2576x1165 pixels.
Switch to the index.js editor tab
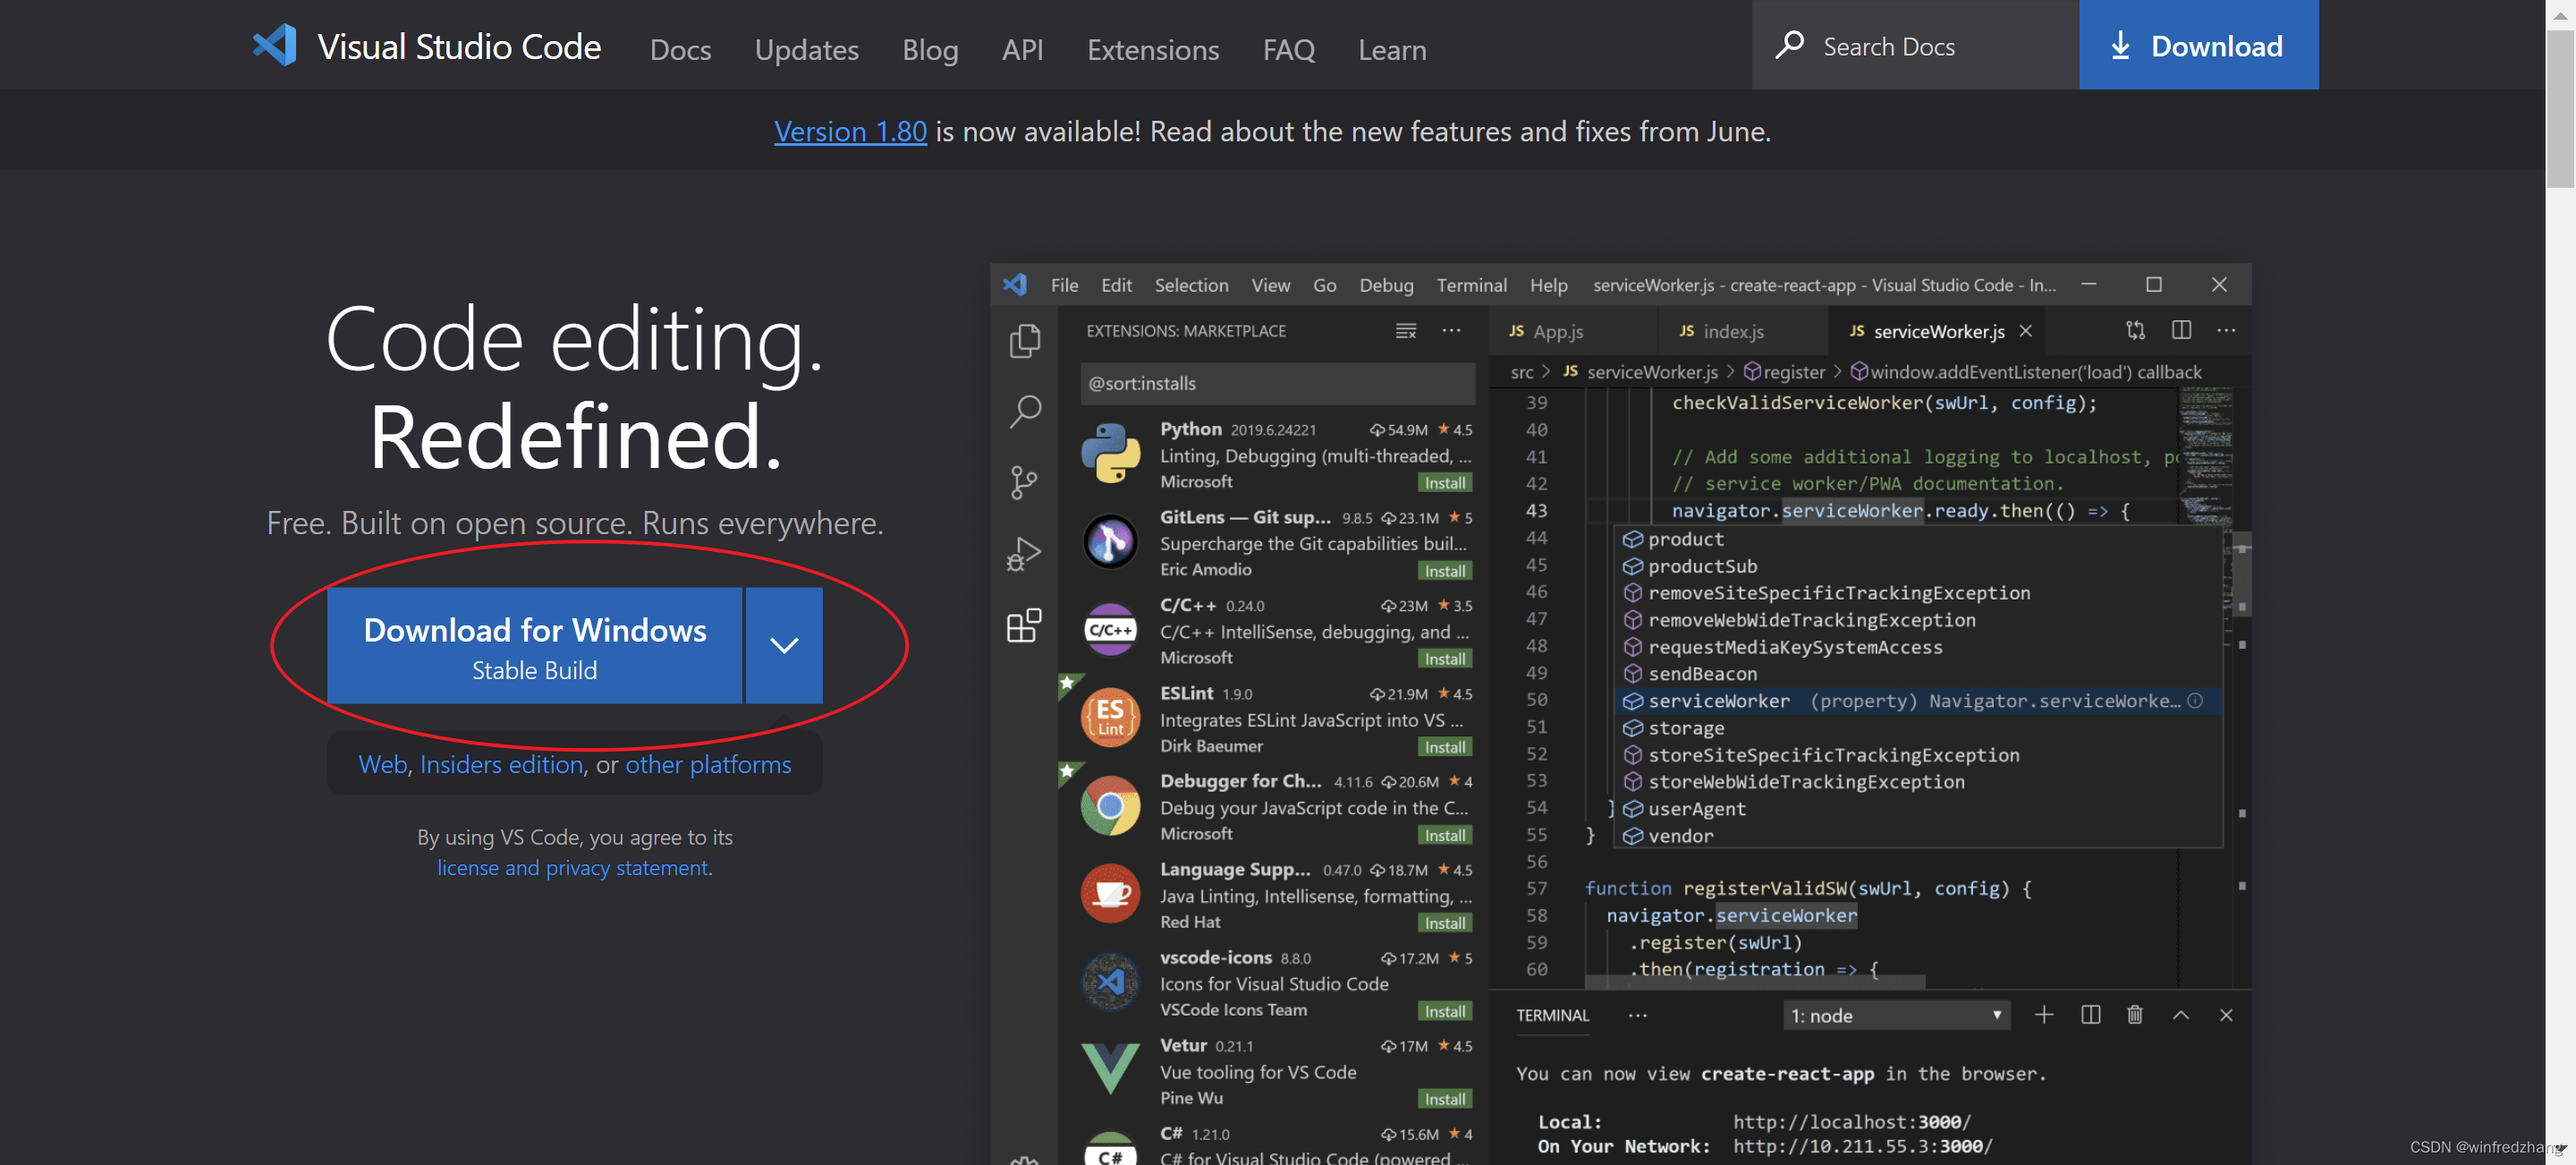point(1743,331)
